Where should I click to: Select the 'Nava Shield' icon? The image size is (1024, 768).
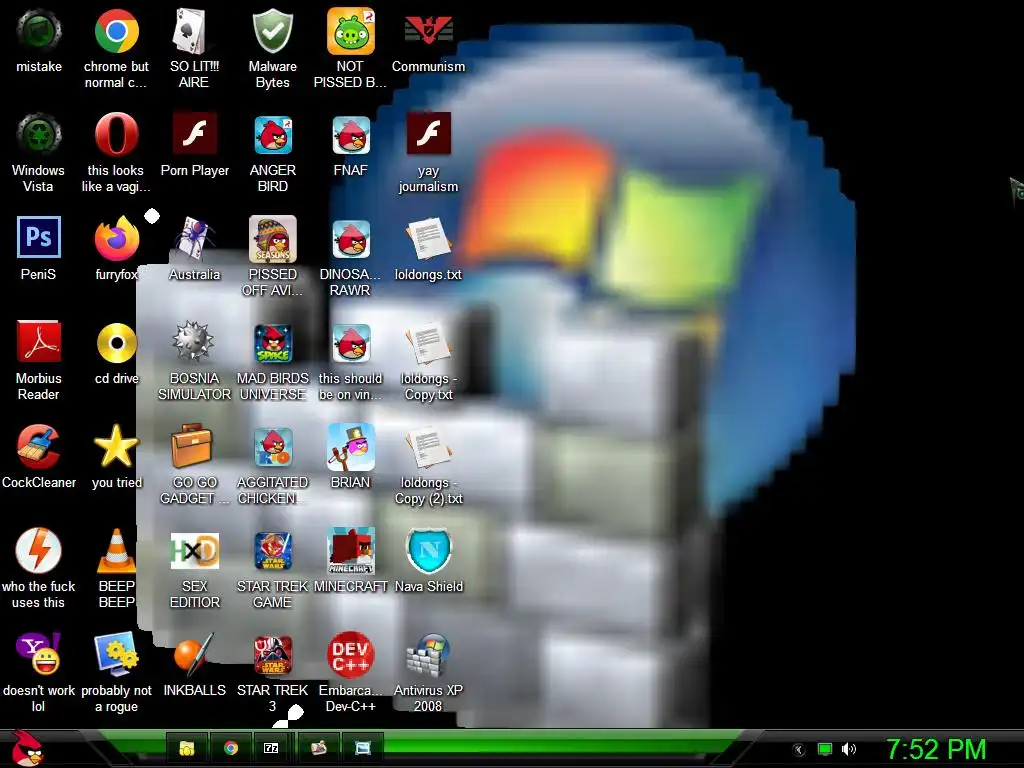pos(428,551)
